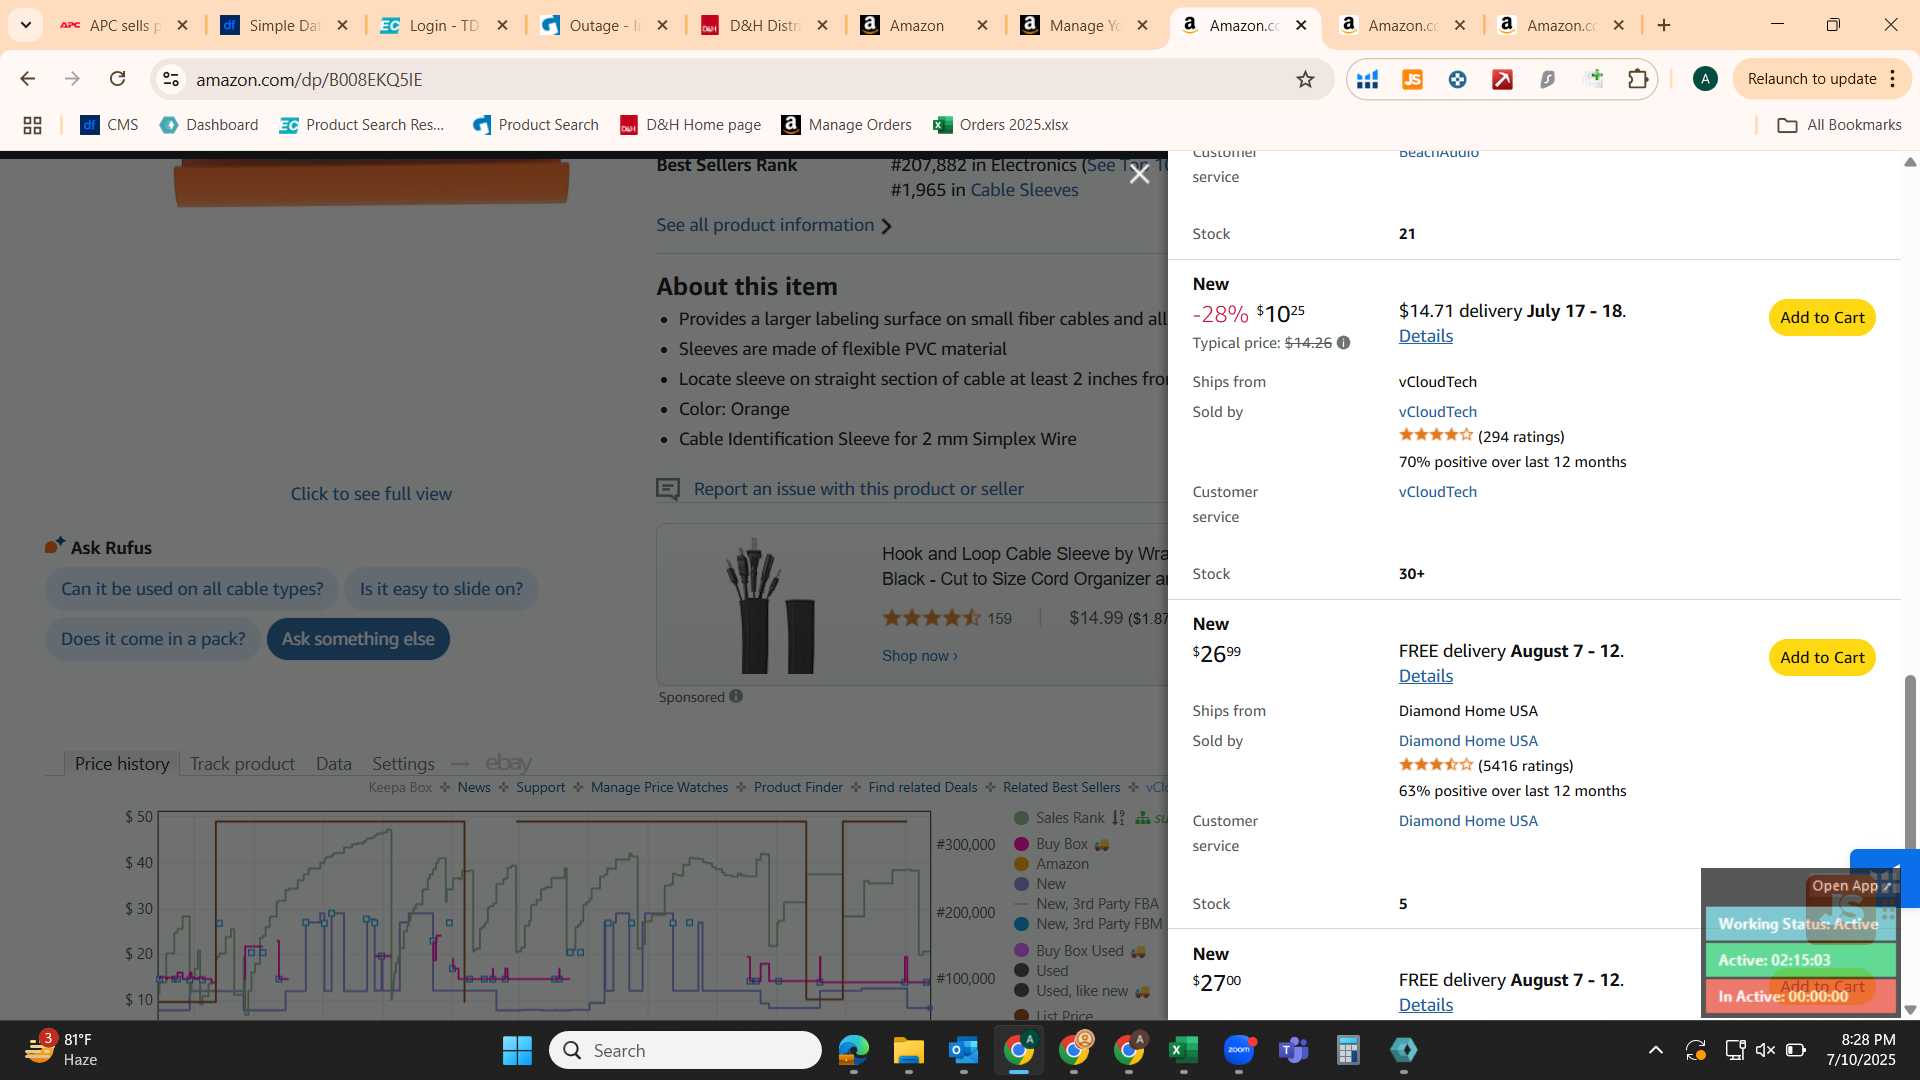Open All Bookmarks folder
This screenshot has width=1920, height=1080.
point(1839,125)
